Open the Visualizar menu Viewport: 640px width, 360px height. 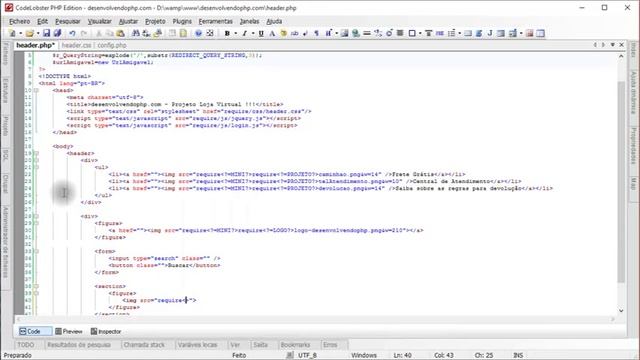coord(100,21)
